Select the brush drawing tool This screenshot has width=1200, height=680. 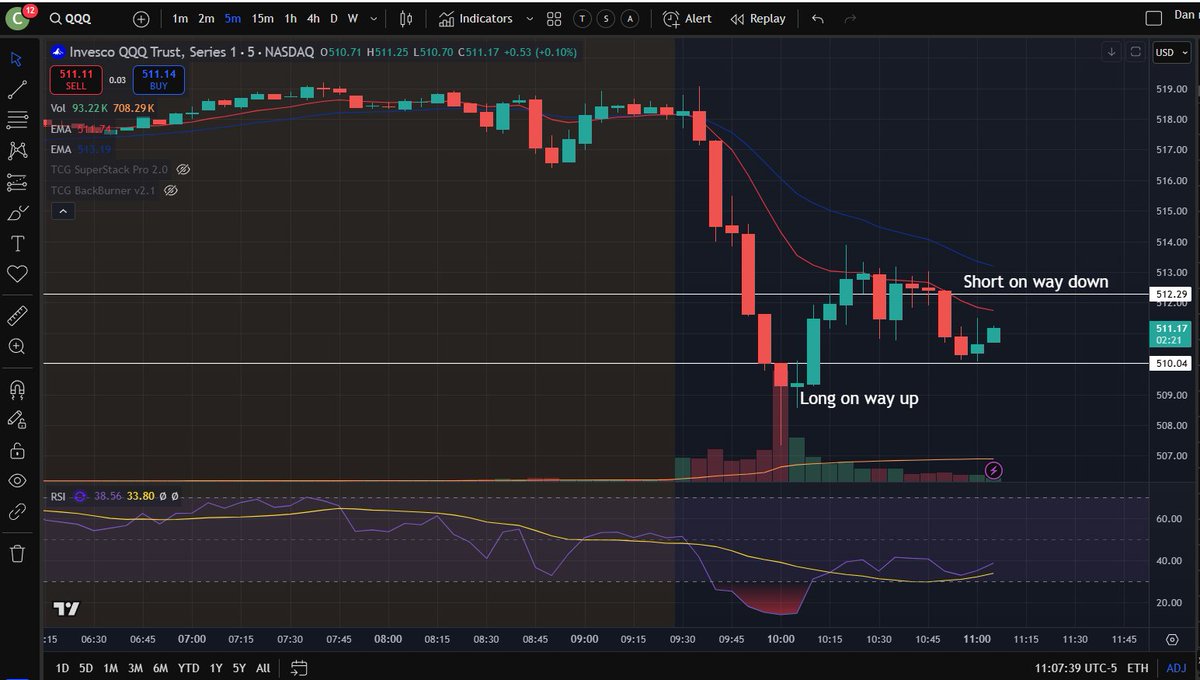pyautogui.click(x=17, y=213)
